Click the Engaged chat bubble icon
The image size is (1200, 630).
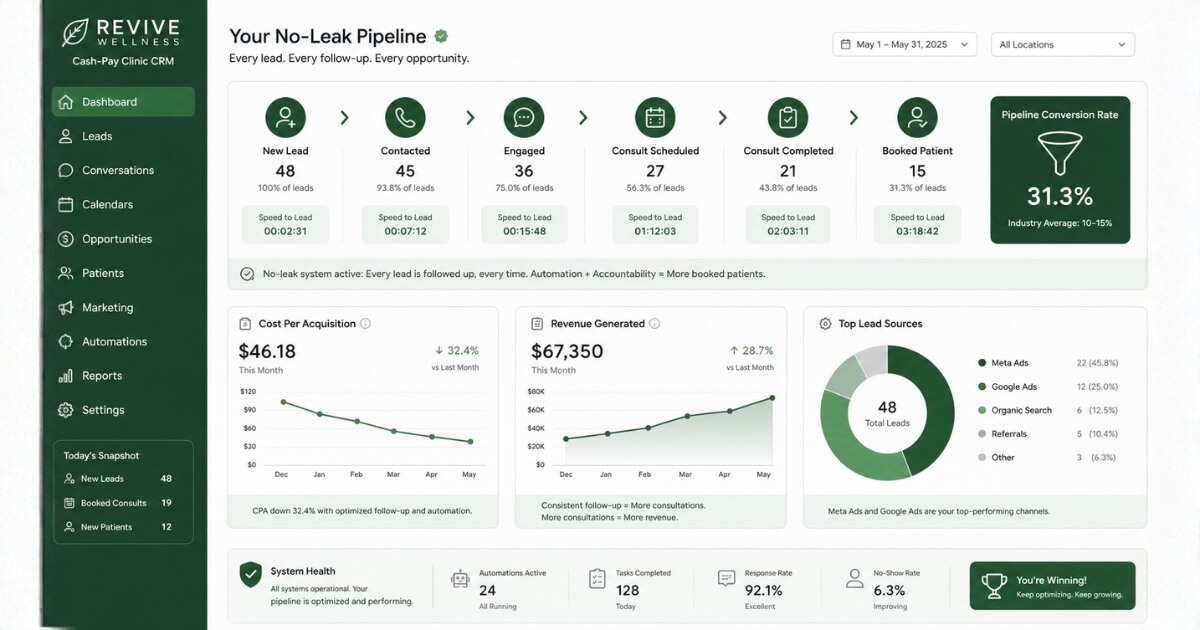(524, 117)
